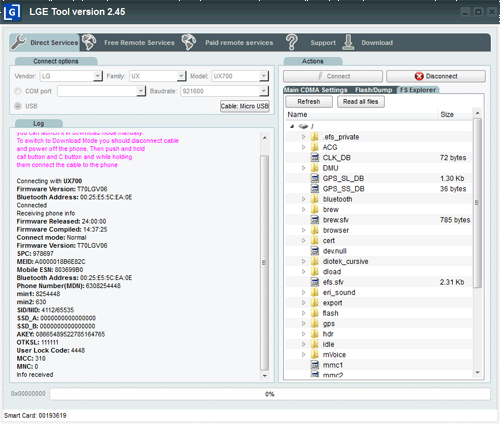Click the Name column header
This screenshot has width=500, height=424.
click(361, 114)
